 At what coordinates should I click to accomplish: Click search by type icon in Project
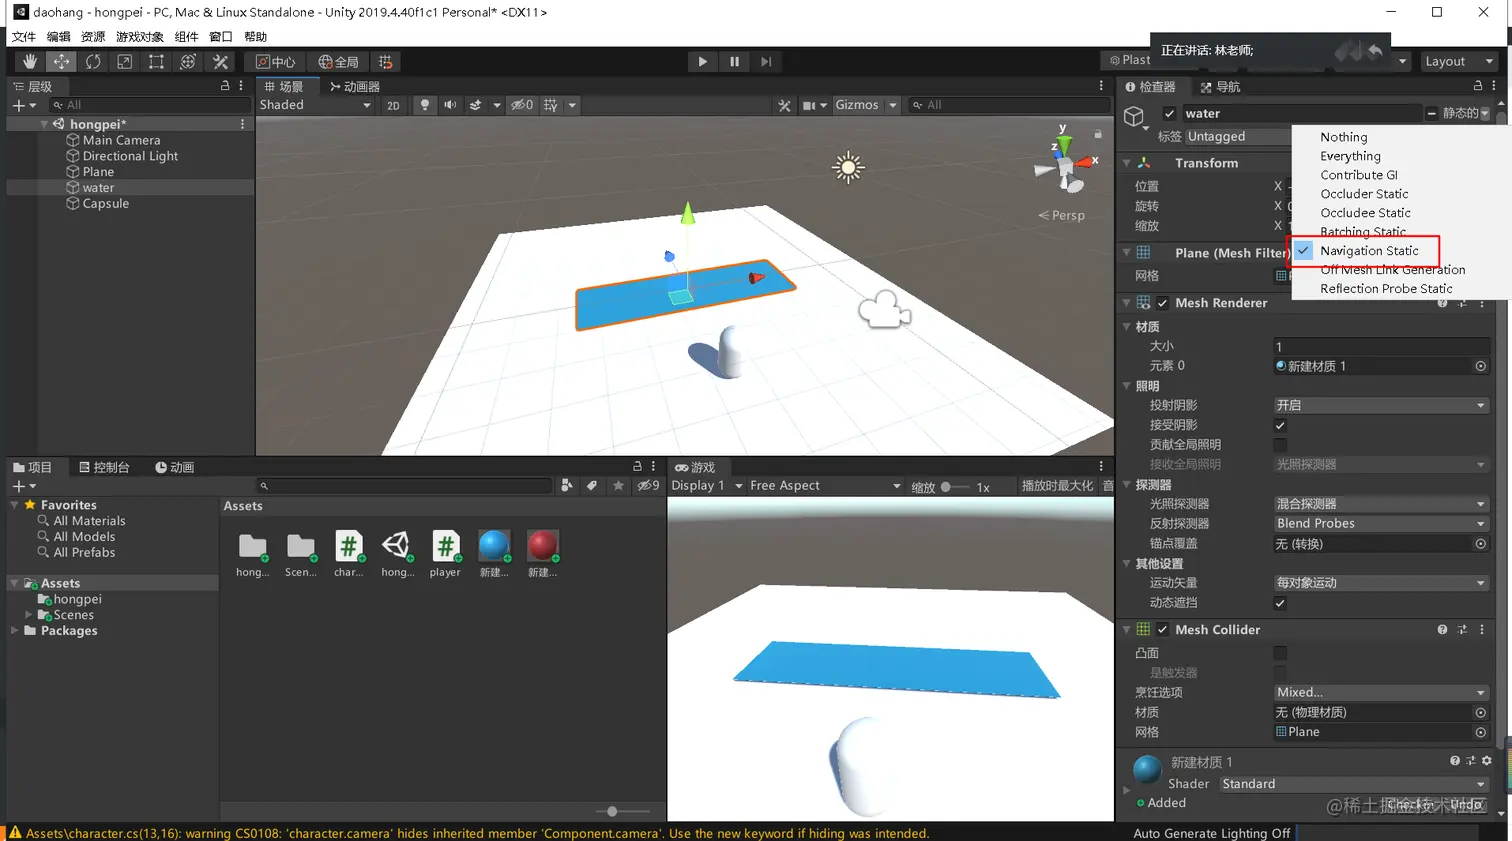(x=567, y=486)
